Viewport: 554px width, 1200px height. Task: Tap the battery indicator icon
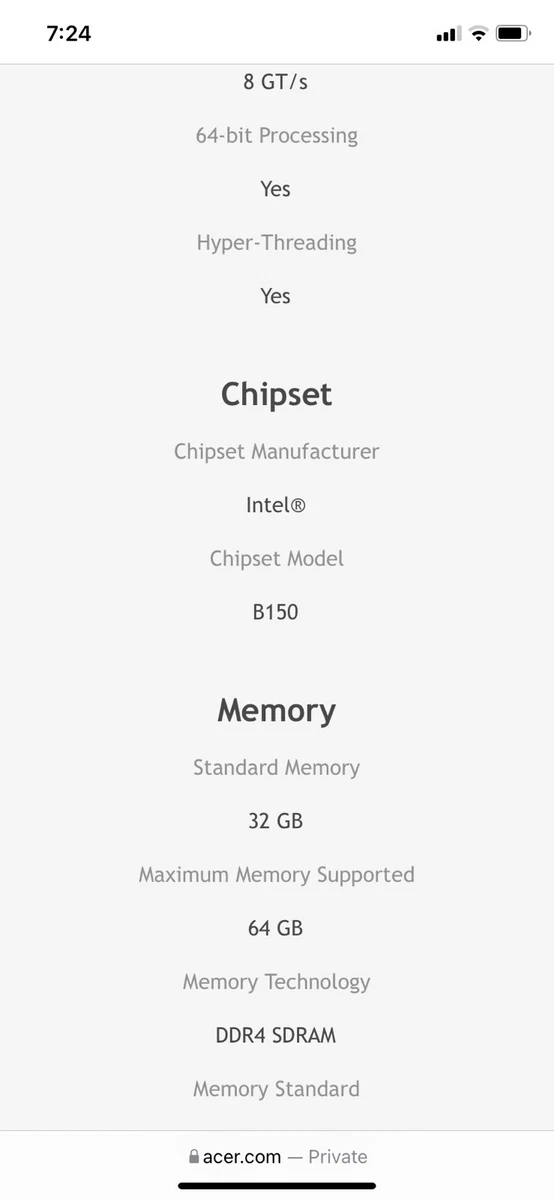[x=513, y=34]
